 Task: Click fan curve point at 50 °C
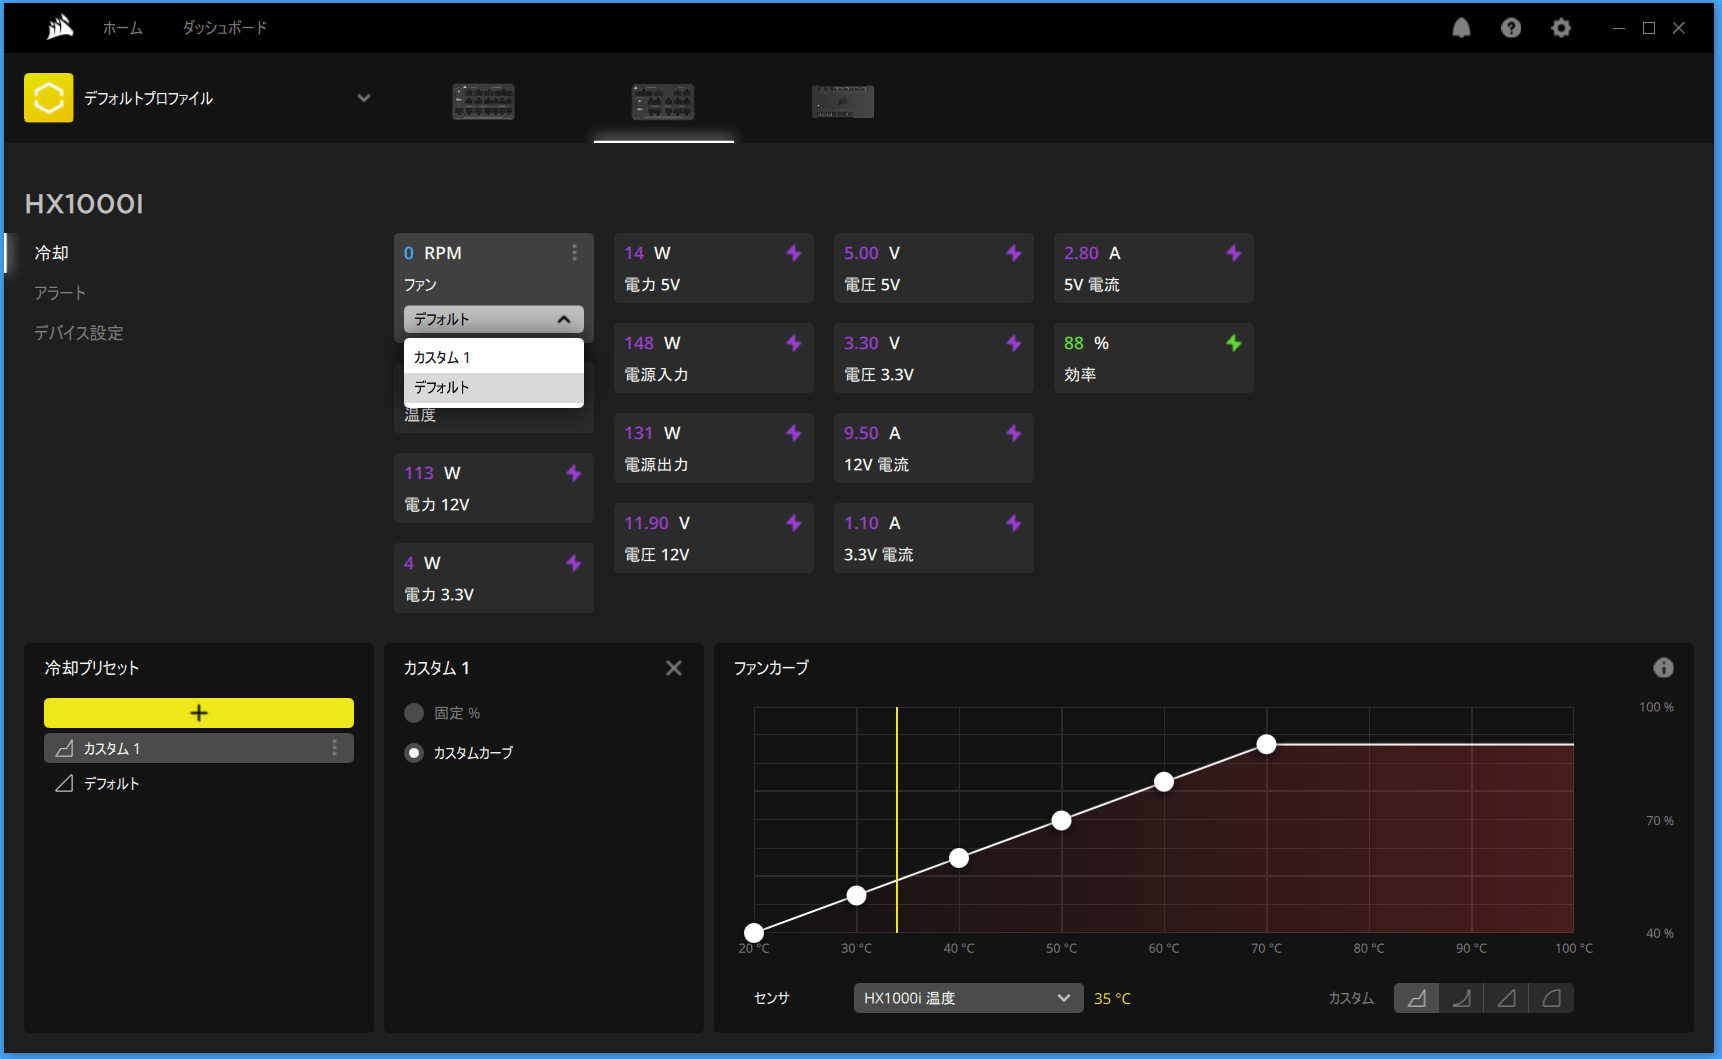[1061, 820]
